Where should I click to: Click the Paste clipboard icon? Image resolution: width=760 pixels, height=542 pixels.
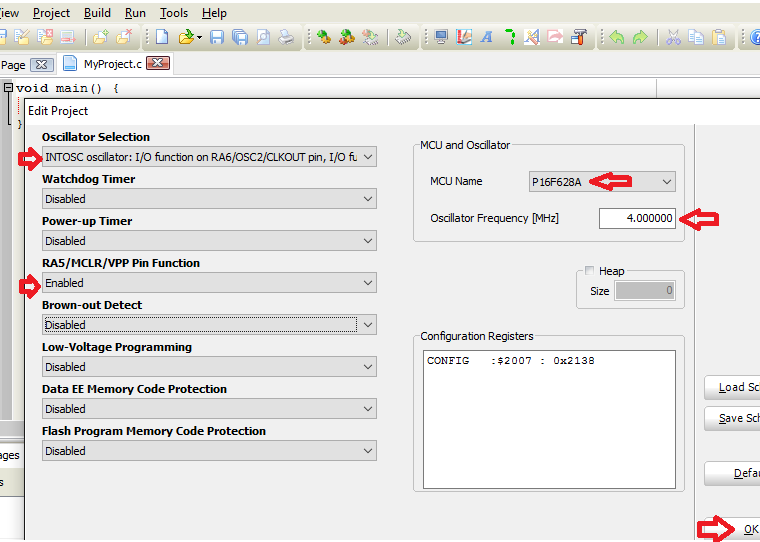point(719,37)
